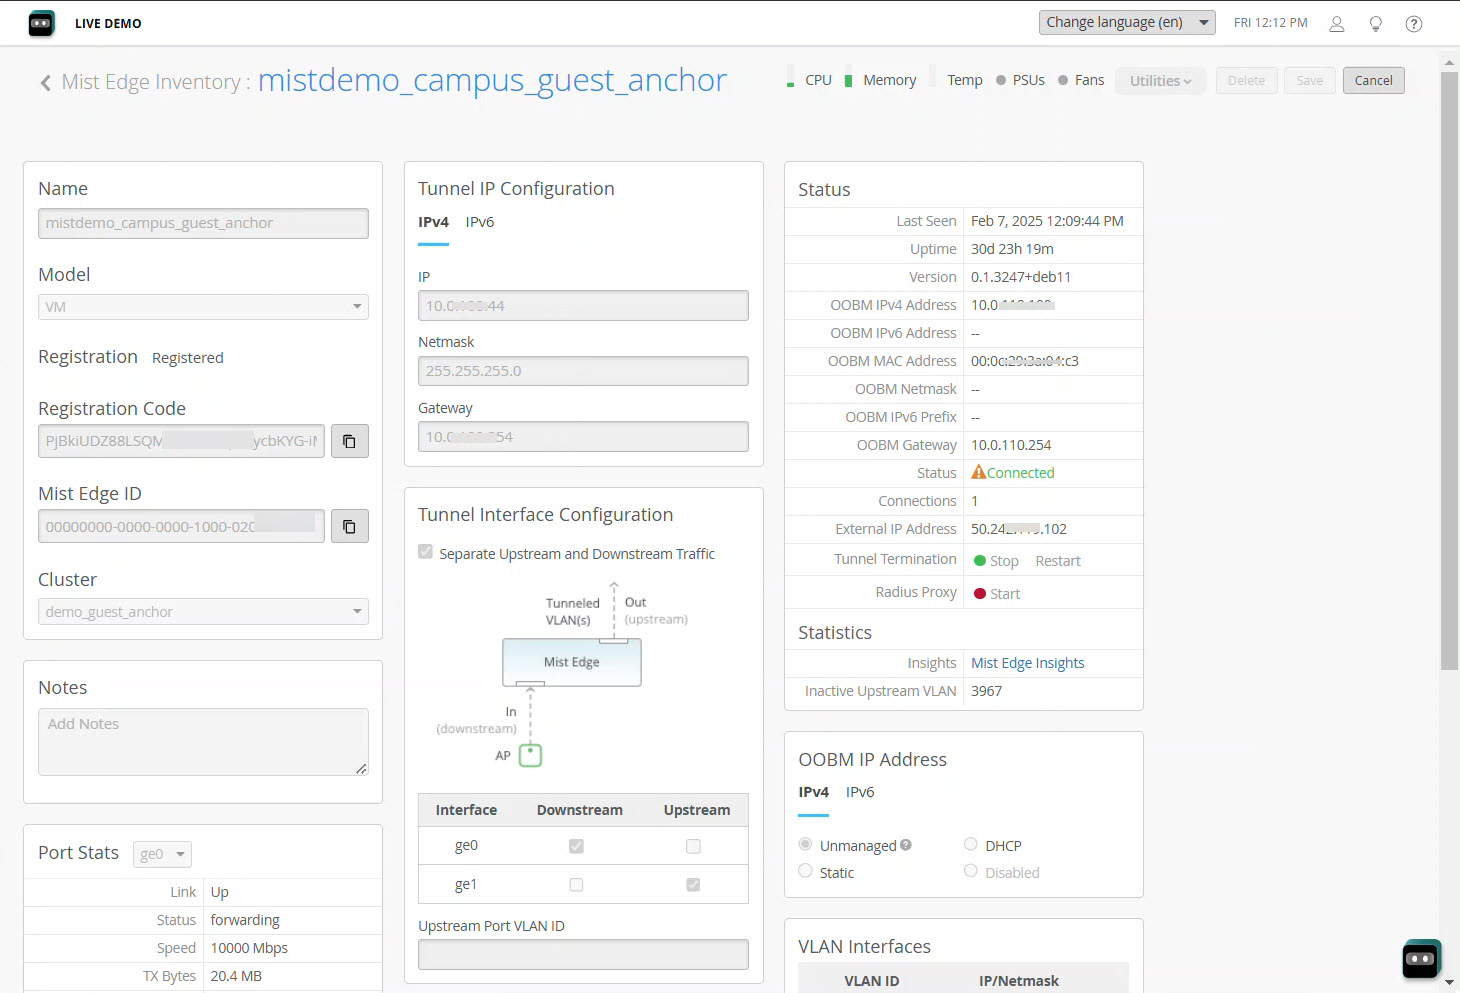This screenshot has width=1460, height=993.
Task: Open the Model VM dropdown
Action: pos(203,307)
